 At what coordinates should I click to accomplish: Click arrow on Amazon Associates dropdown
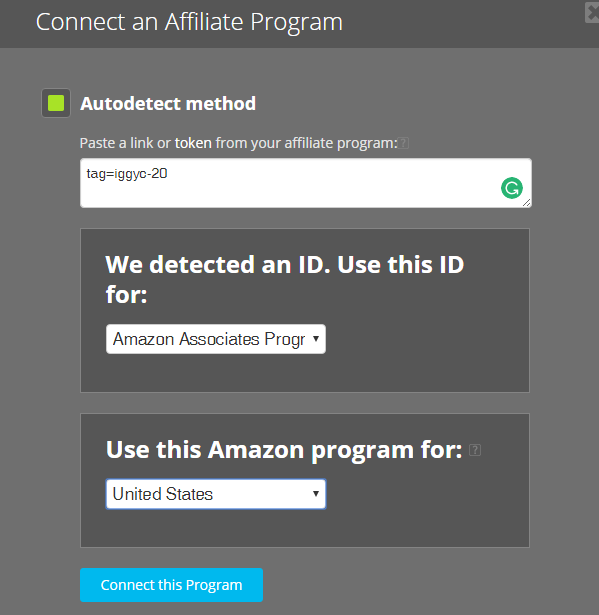pos(316,338)
